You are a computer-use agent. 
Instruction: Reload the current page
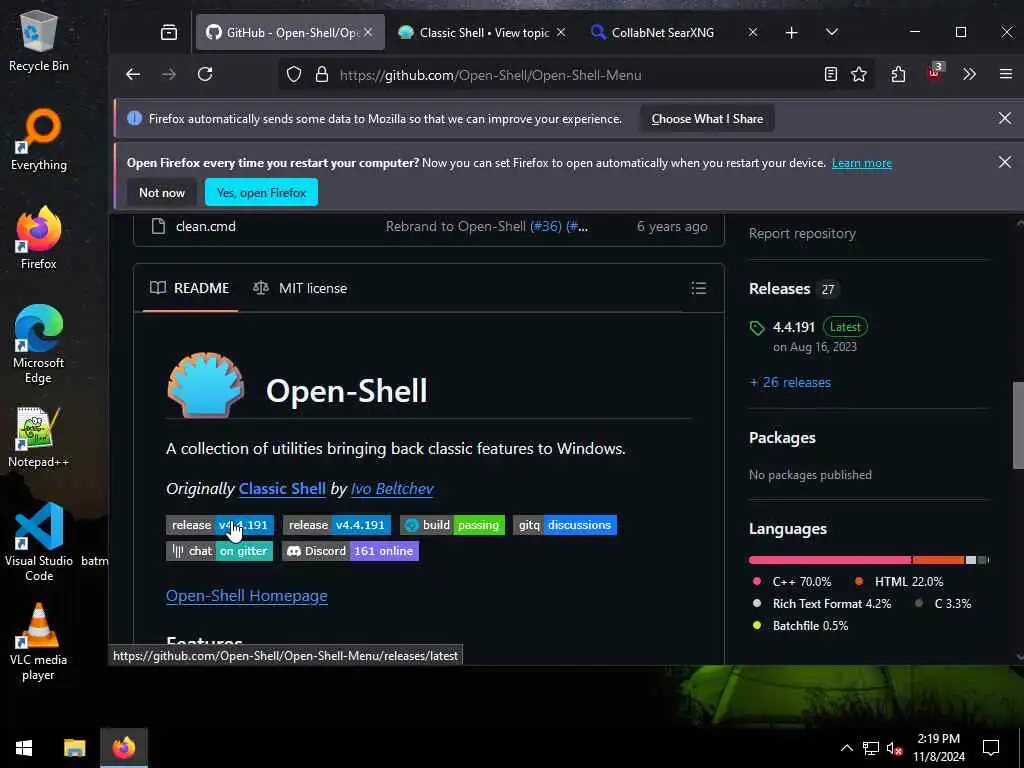point(205,74)
